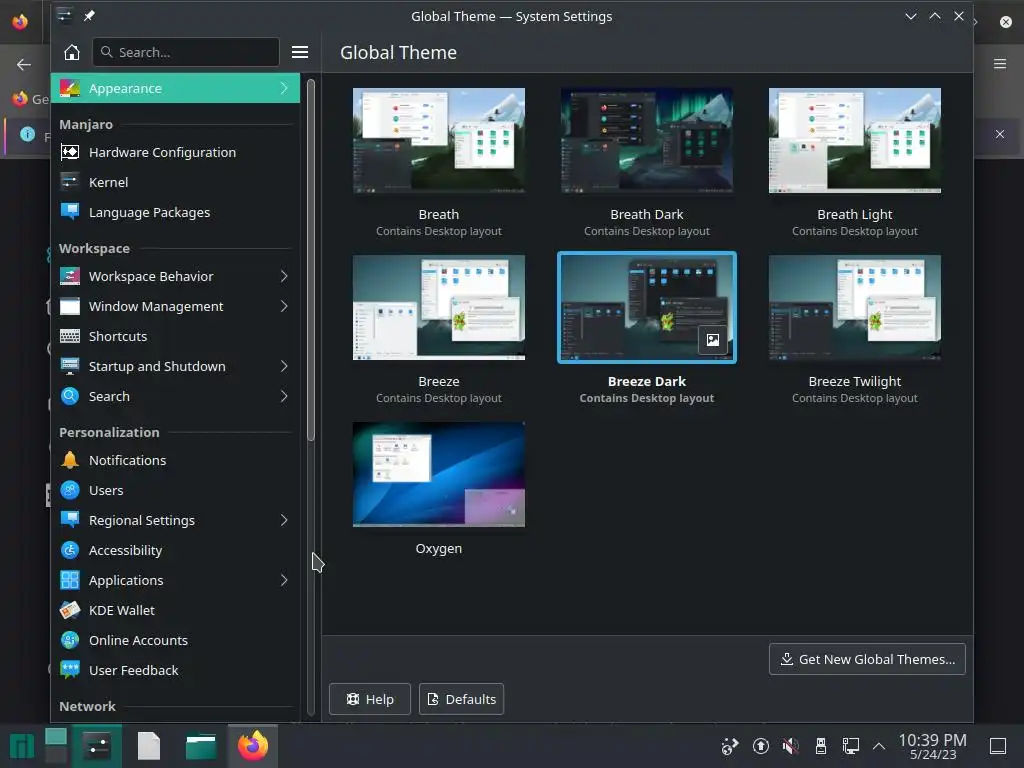Click System Settings taskbar icon
The height and width of the screenshot is (768, 1024).
[x=97, y=746]
